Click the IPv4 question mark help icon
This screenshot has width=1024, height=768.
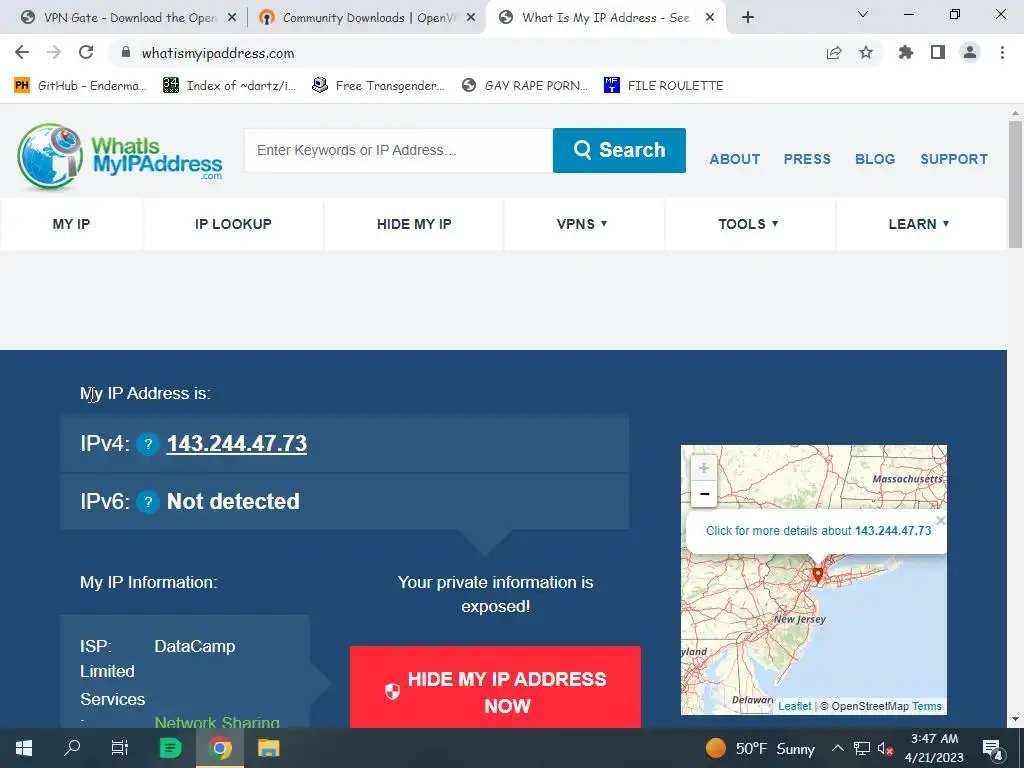click(148, 444)
